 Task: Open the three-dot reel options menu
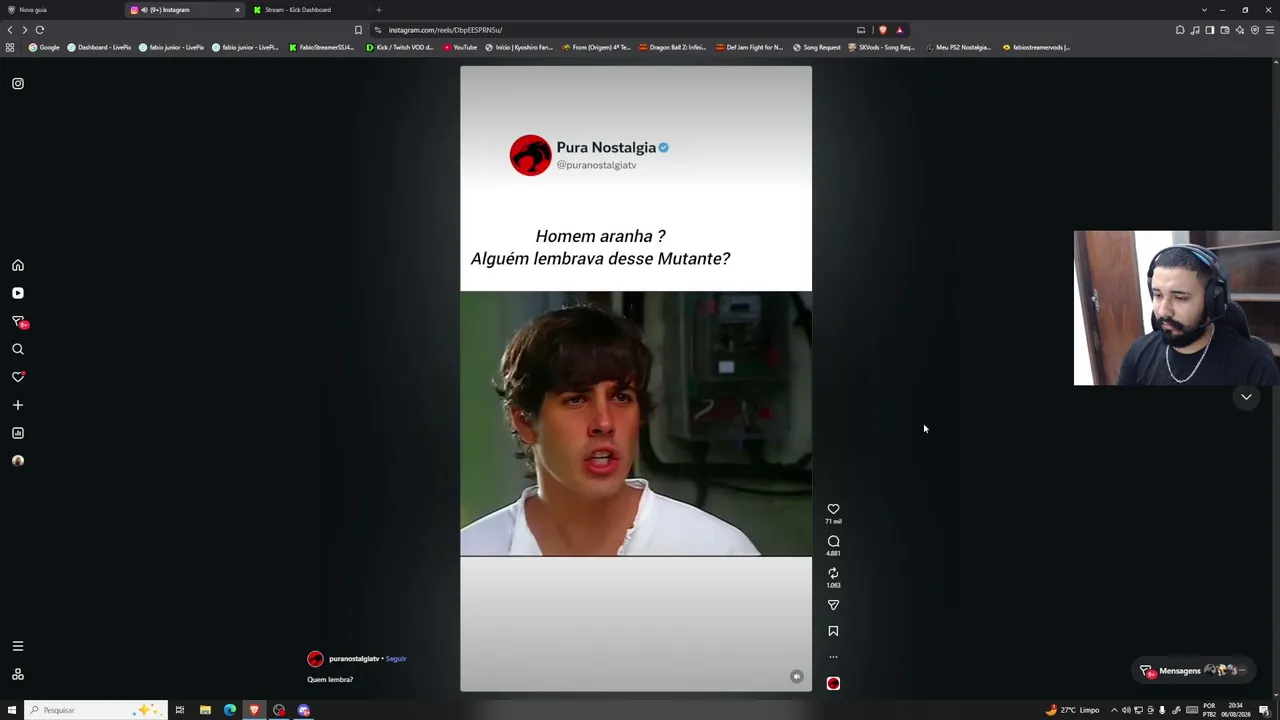click(833, 657)
